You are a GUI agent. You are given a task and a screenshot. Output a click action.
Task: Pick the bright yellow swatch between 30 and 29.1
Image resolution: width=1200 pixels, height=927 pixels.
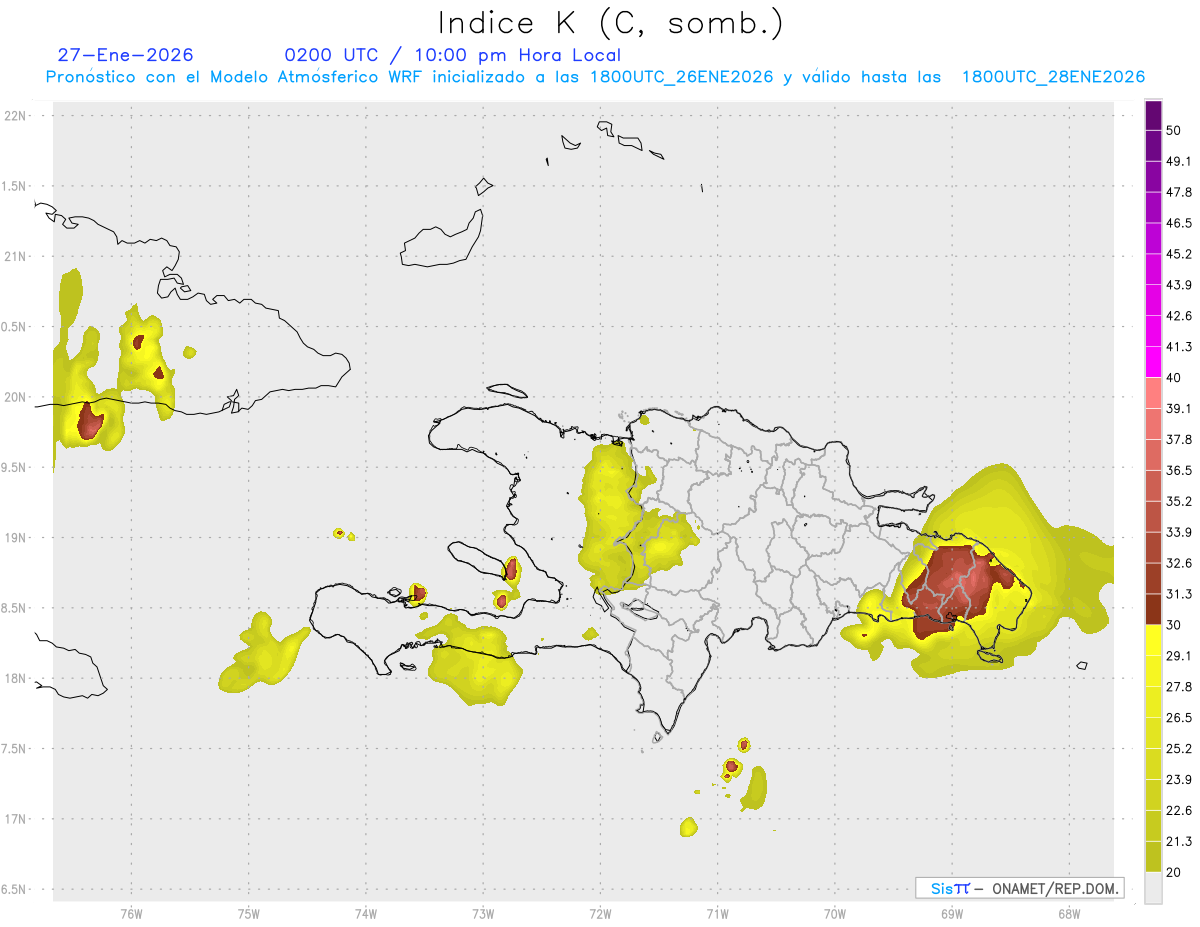click(x=1153, y=640)
